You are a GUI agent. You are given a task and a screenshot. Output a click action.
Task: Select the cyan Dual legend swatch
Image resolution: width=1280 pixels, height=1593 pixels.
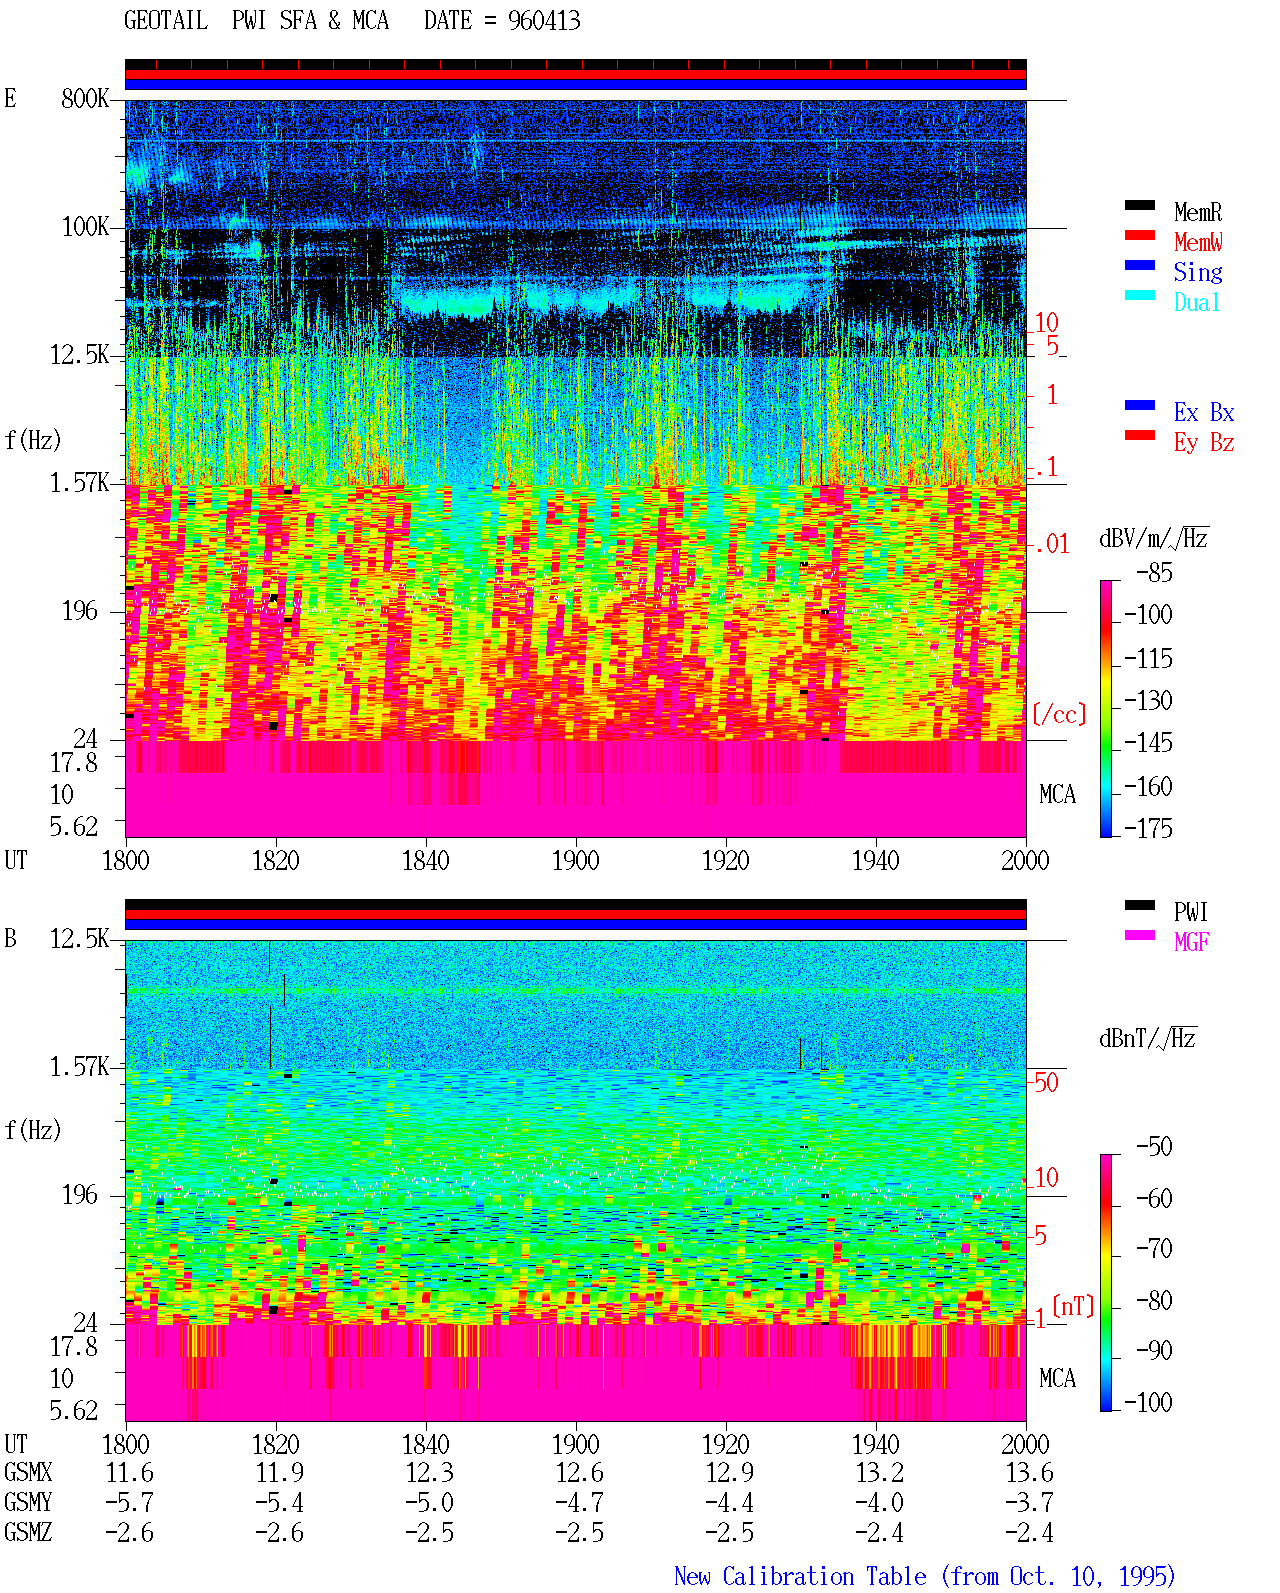(x=1139, y=295)
